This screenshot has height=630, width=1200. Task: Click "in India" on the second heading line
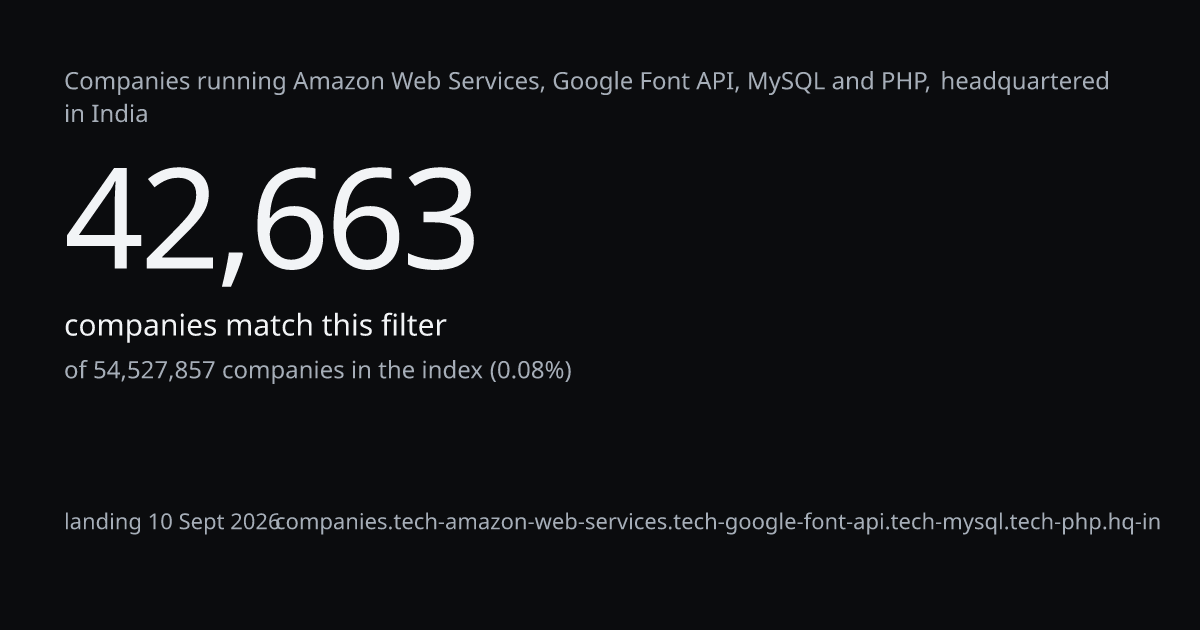click(x=106, y=114)
